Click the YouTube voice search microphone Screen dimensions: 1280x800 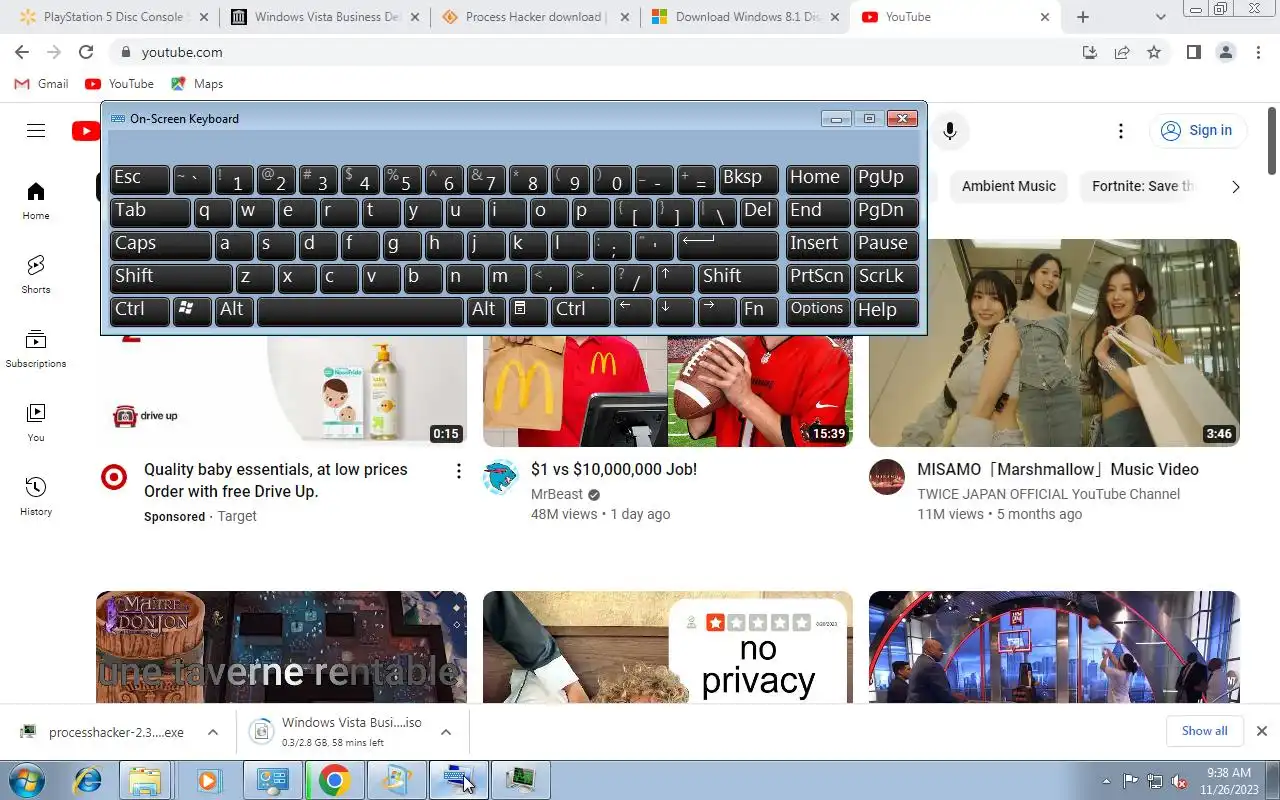(950, 130)
